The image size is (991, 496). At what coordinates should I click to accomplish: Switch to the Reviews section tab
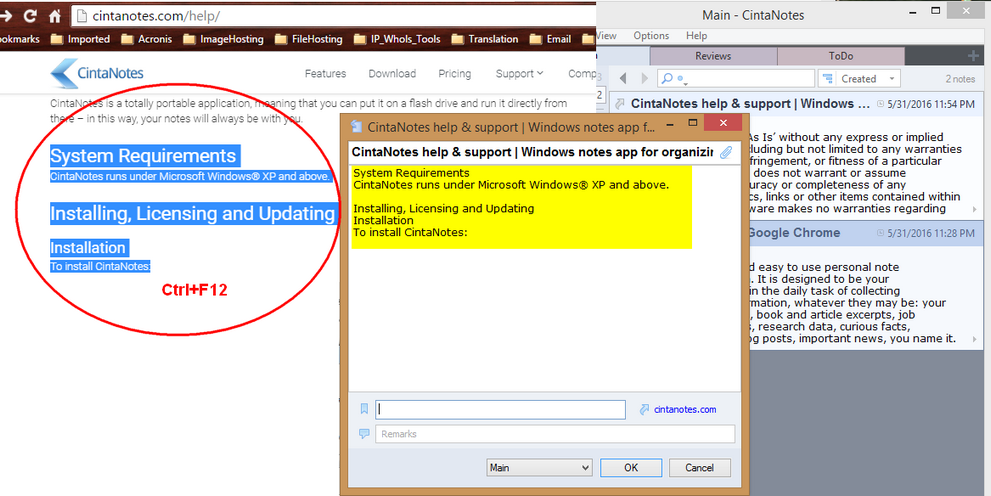(713, 56)
